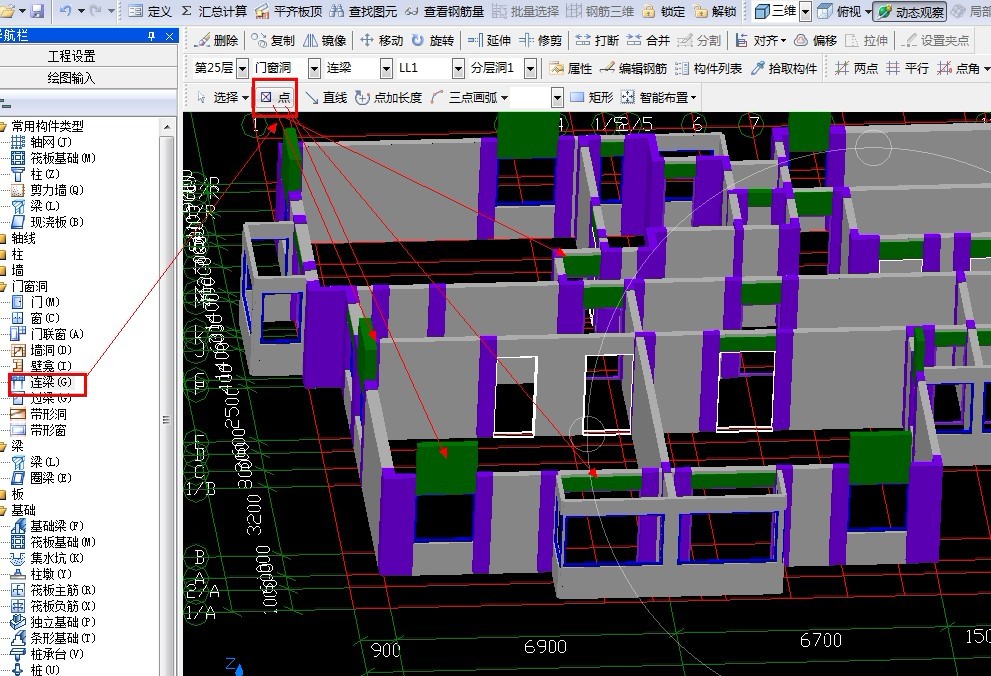
Task: Select 现浇板(B) in the component tree
Action: coord(47,222)
